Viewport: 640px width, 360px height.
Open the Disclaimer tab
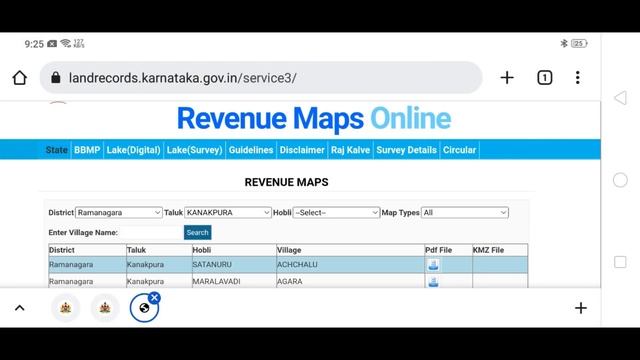302,150
